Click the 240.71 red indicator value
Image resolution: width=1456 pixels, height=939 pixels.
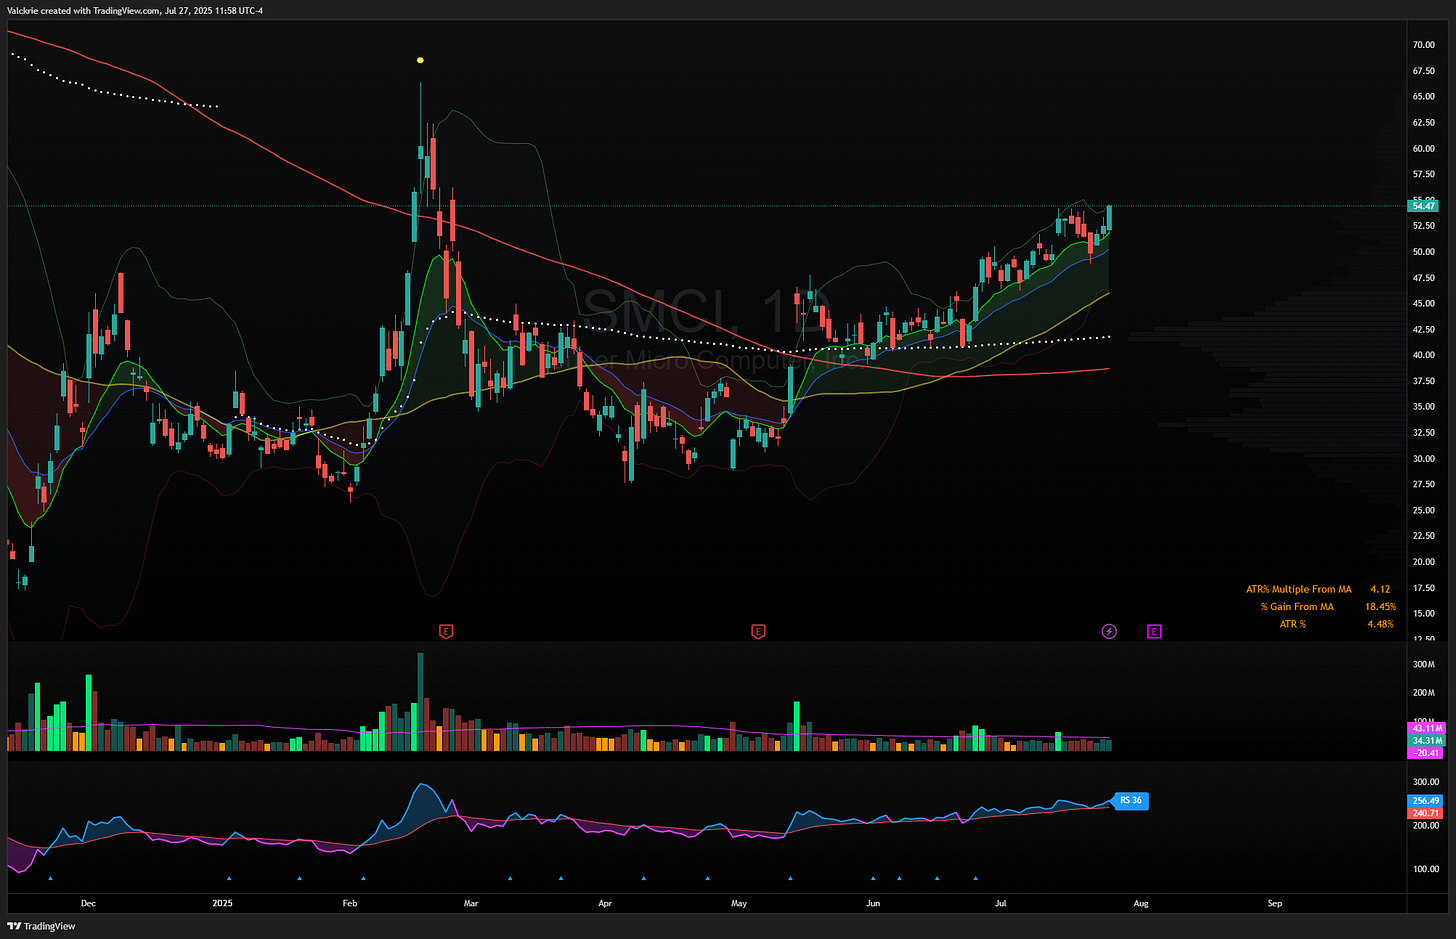point(1426,813)
